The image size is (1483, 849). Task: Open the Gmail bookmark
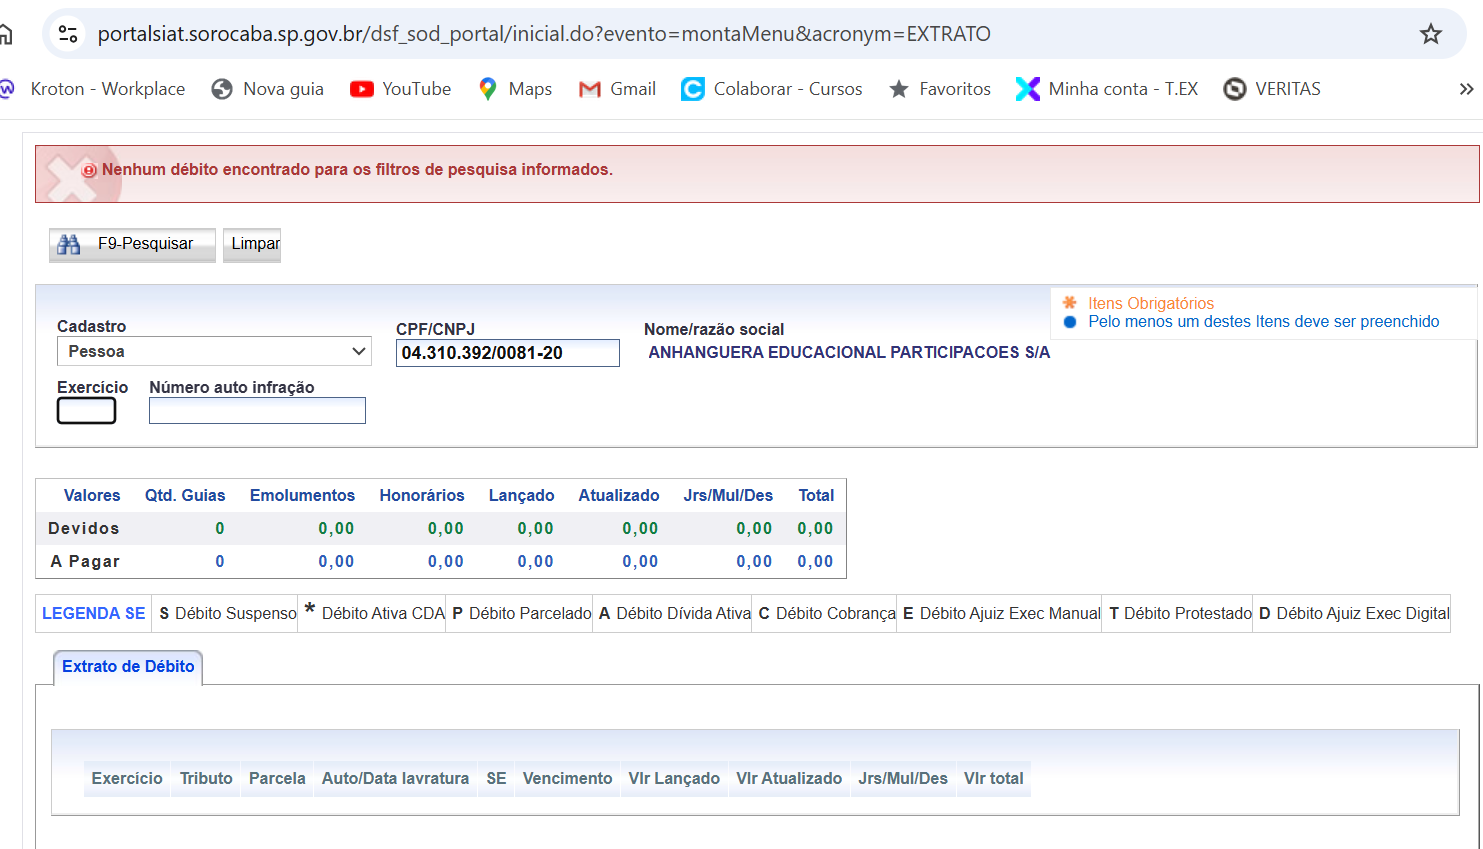(x=618, y=89)
